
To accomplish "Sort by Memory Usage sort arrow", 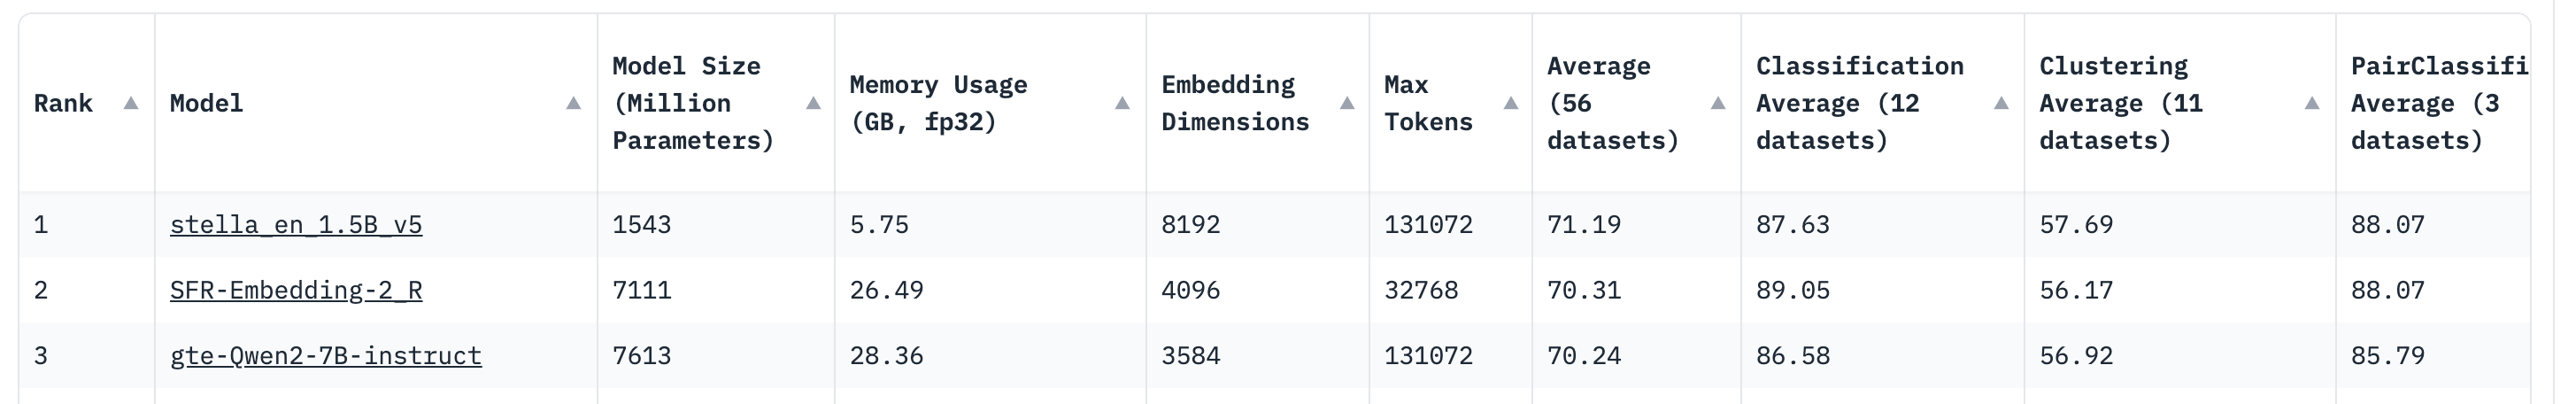I will (x=1122, y=103).
